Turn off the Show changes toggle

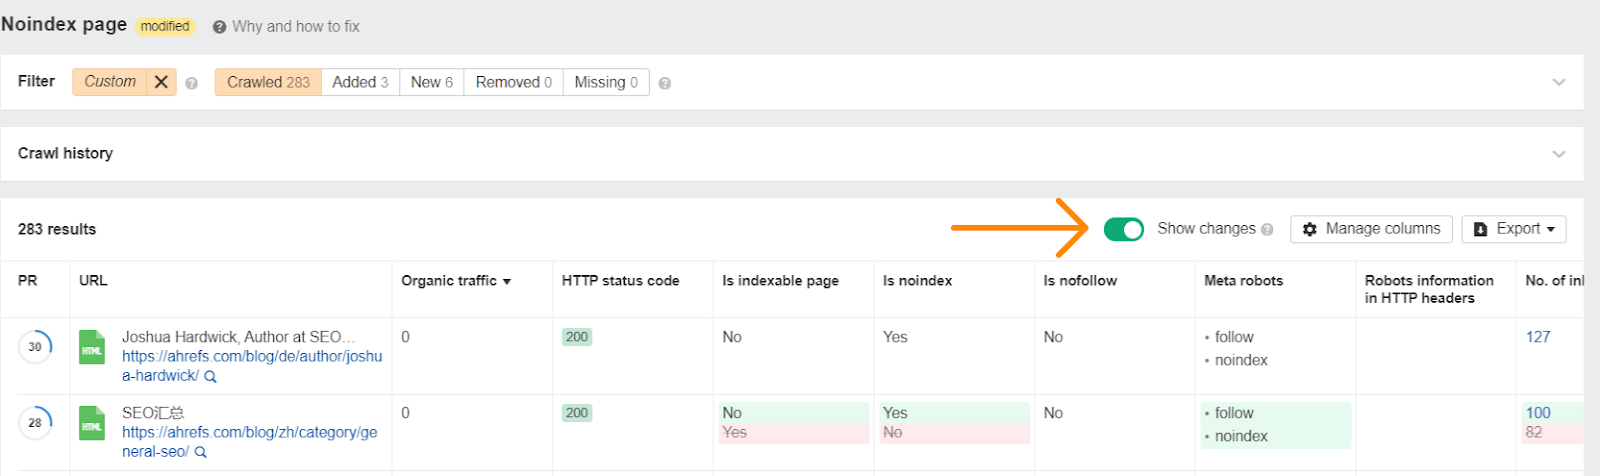(x=1123, y=229)
